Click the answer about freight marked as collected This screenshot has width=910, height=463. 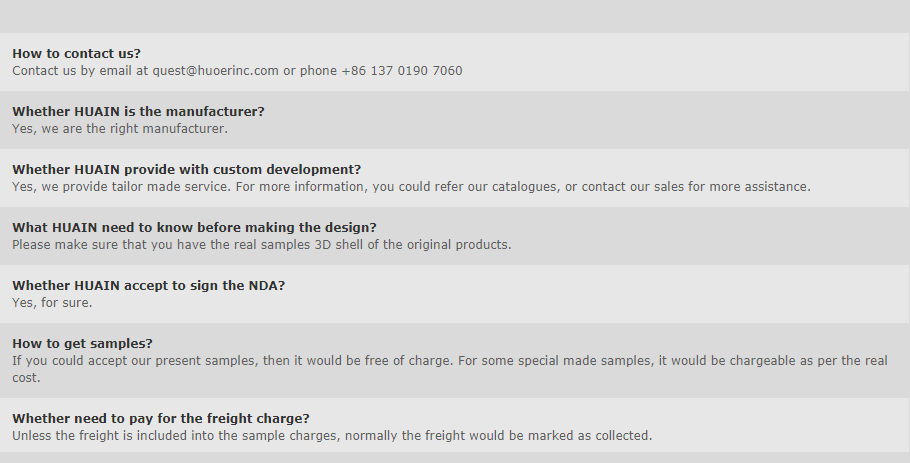click(x=332, y=436)
